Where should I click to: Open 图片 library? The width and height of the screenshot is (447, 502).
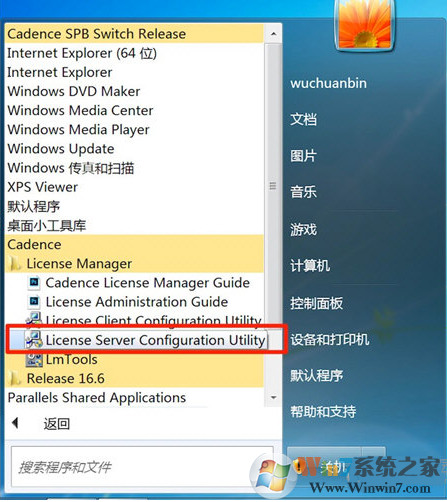pyautogui.click(x=303, y=156)
